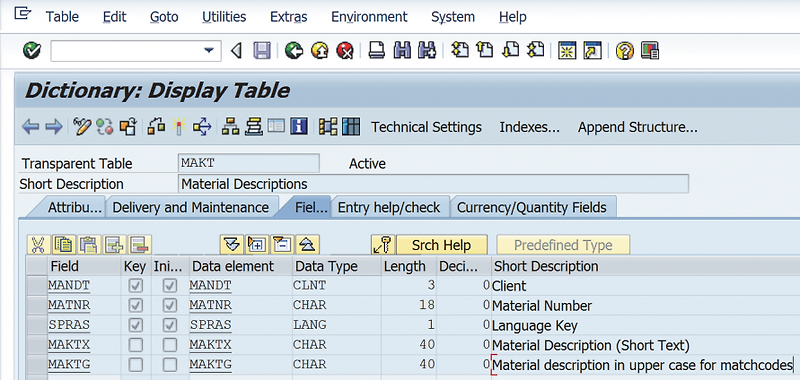
Task: Click the Cut scissors icon above the fields table
Action: (x=38, y=245)
